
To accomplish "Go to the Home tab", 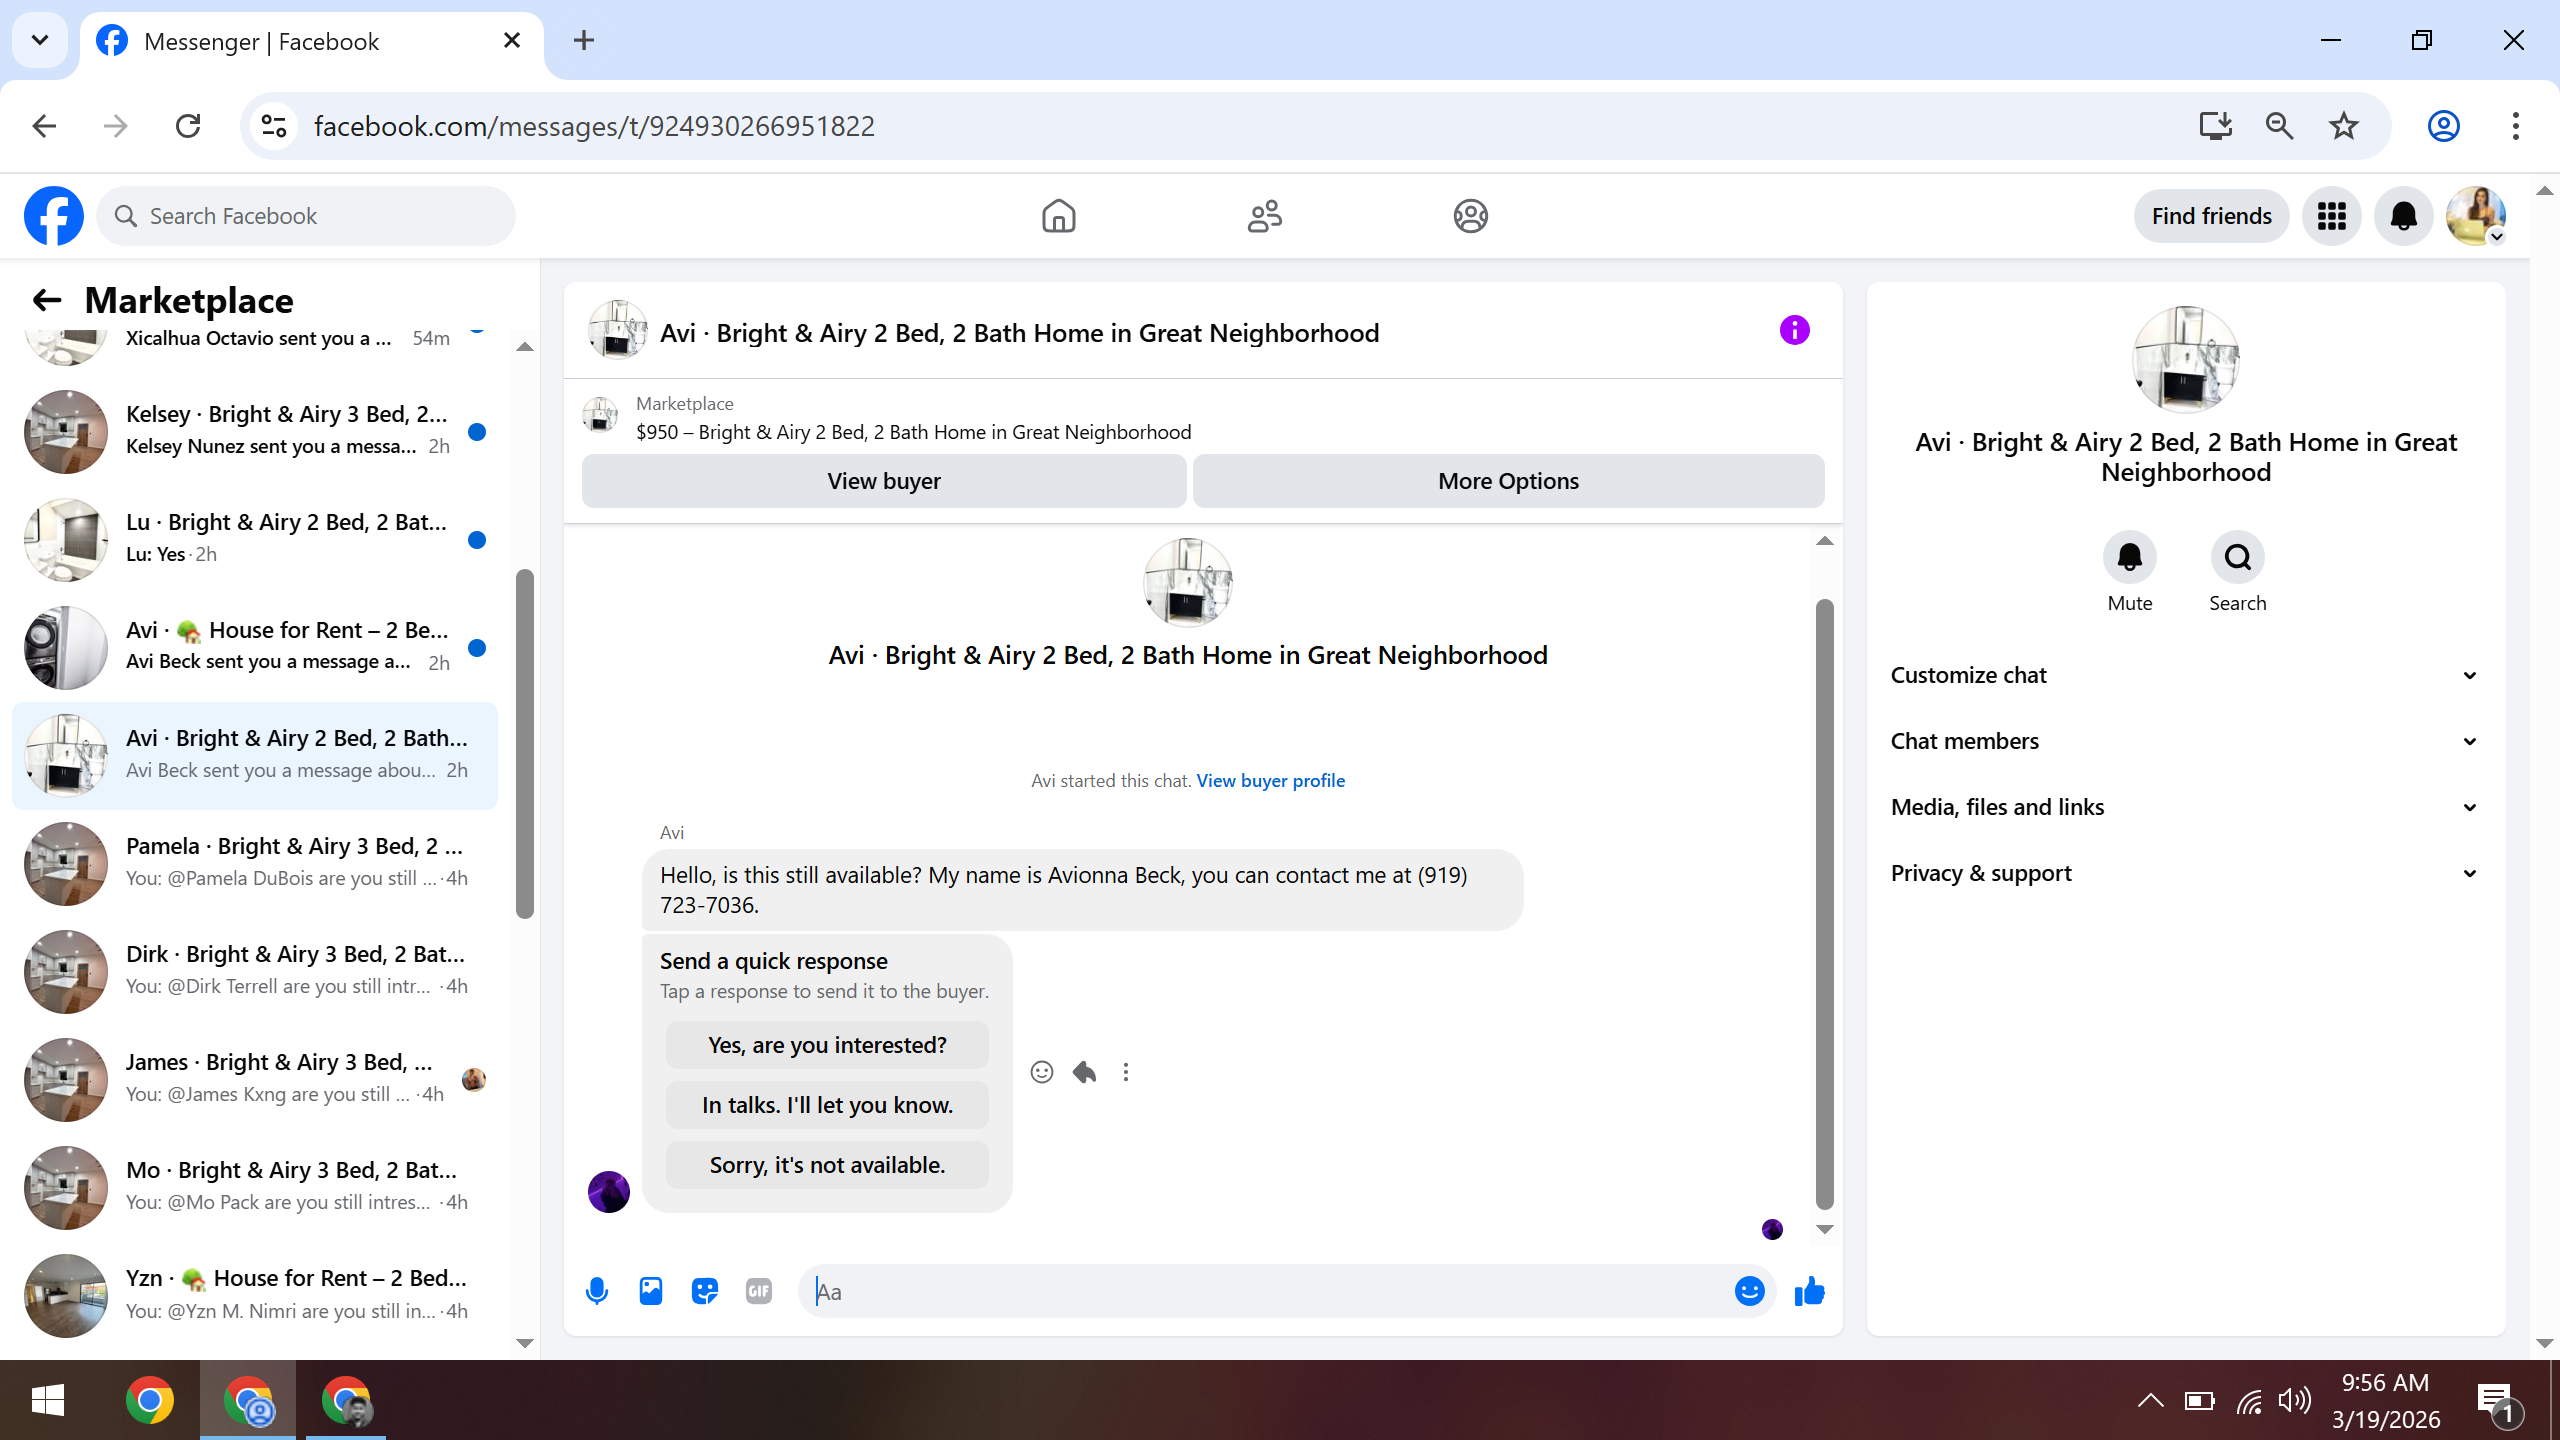I will coord(1058,216).
